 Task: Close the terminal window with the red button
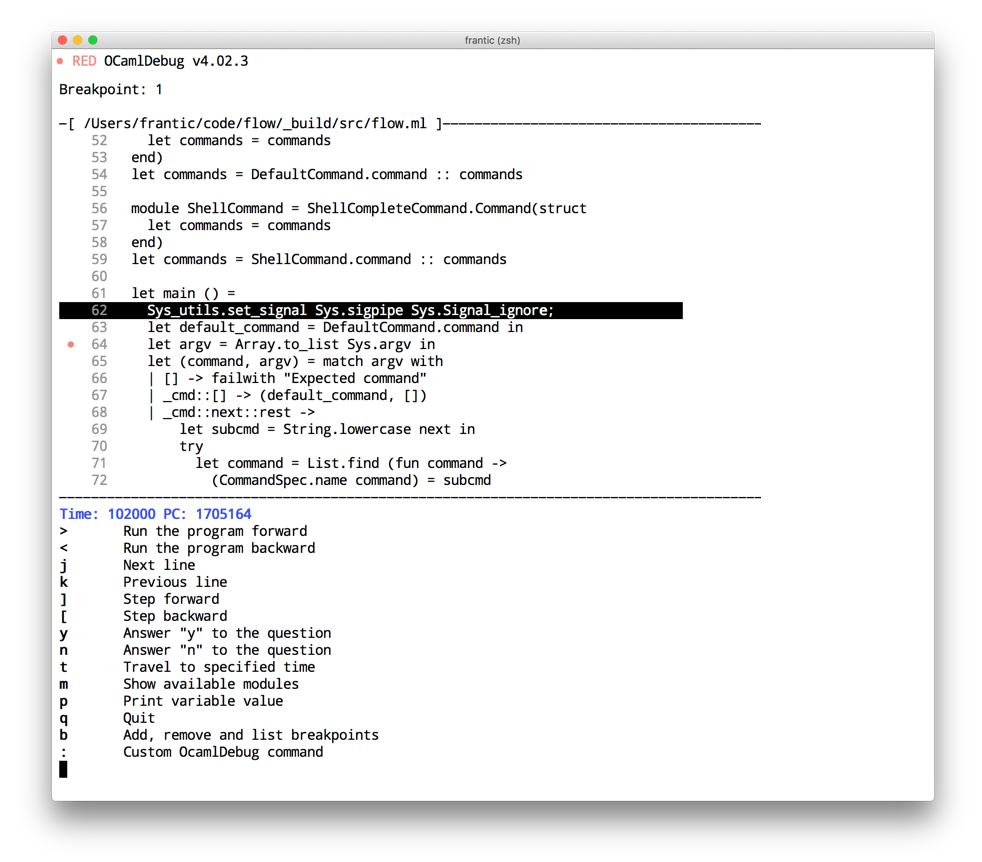(x=63, y=40)
